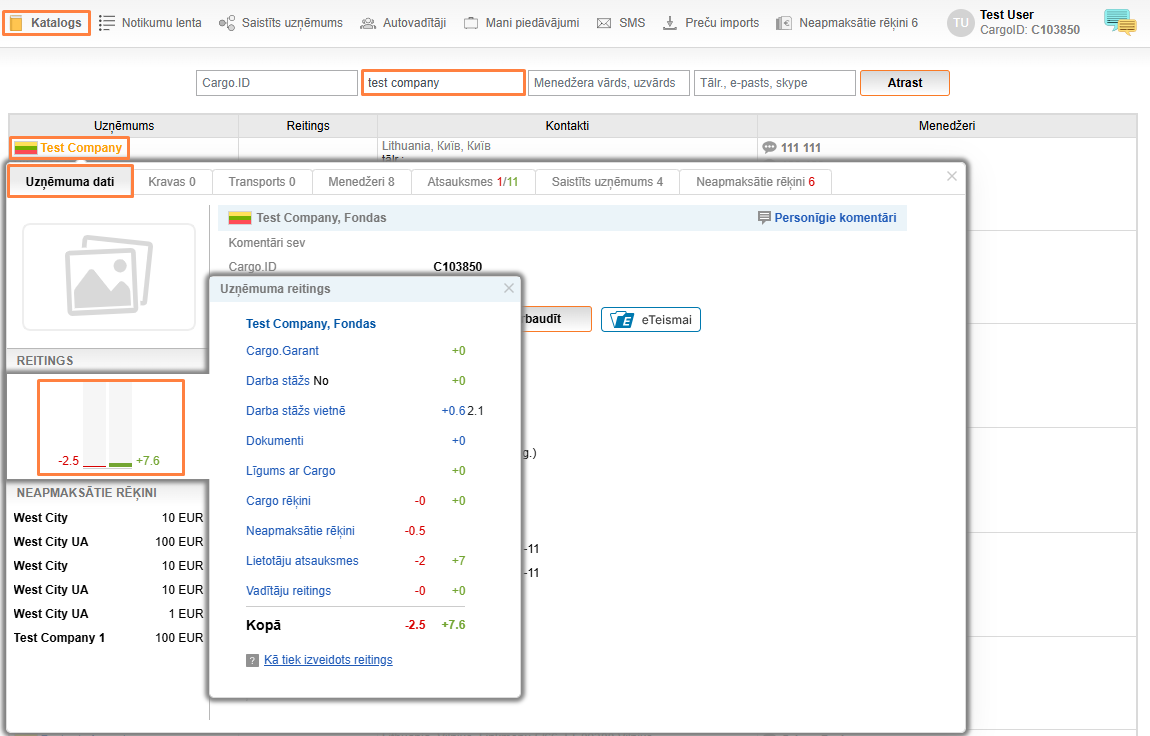Switch to the Menedžeri 8 tab
The image size is (1150, 736).
[361, 182]
